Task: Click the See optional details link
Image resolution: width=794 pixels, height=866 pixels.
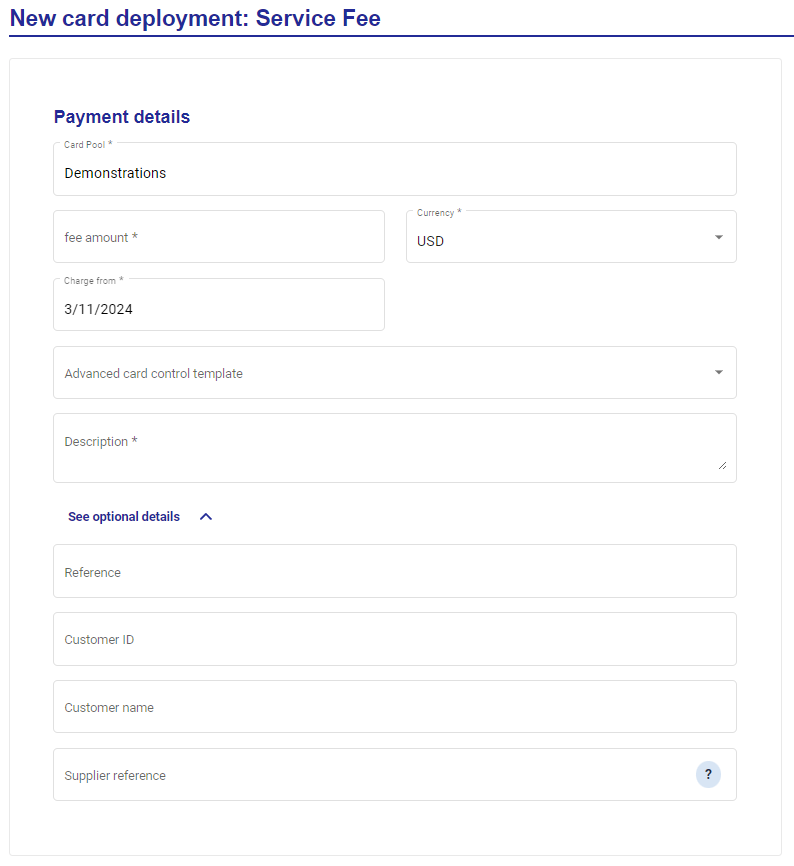Action: (124, 516)
